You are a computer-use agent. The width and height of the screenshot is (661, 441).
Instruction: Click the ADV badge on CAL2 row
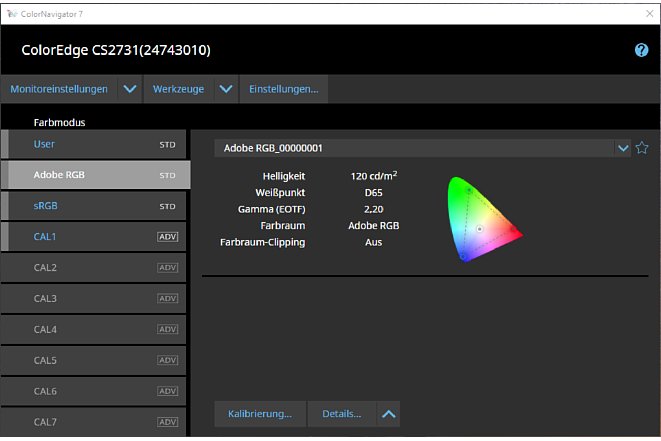click(x=167, y=268)
